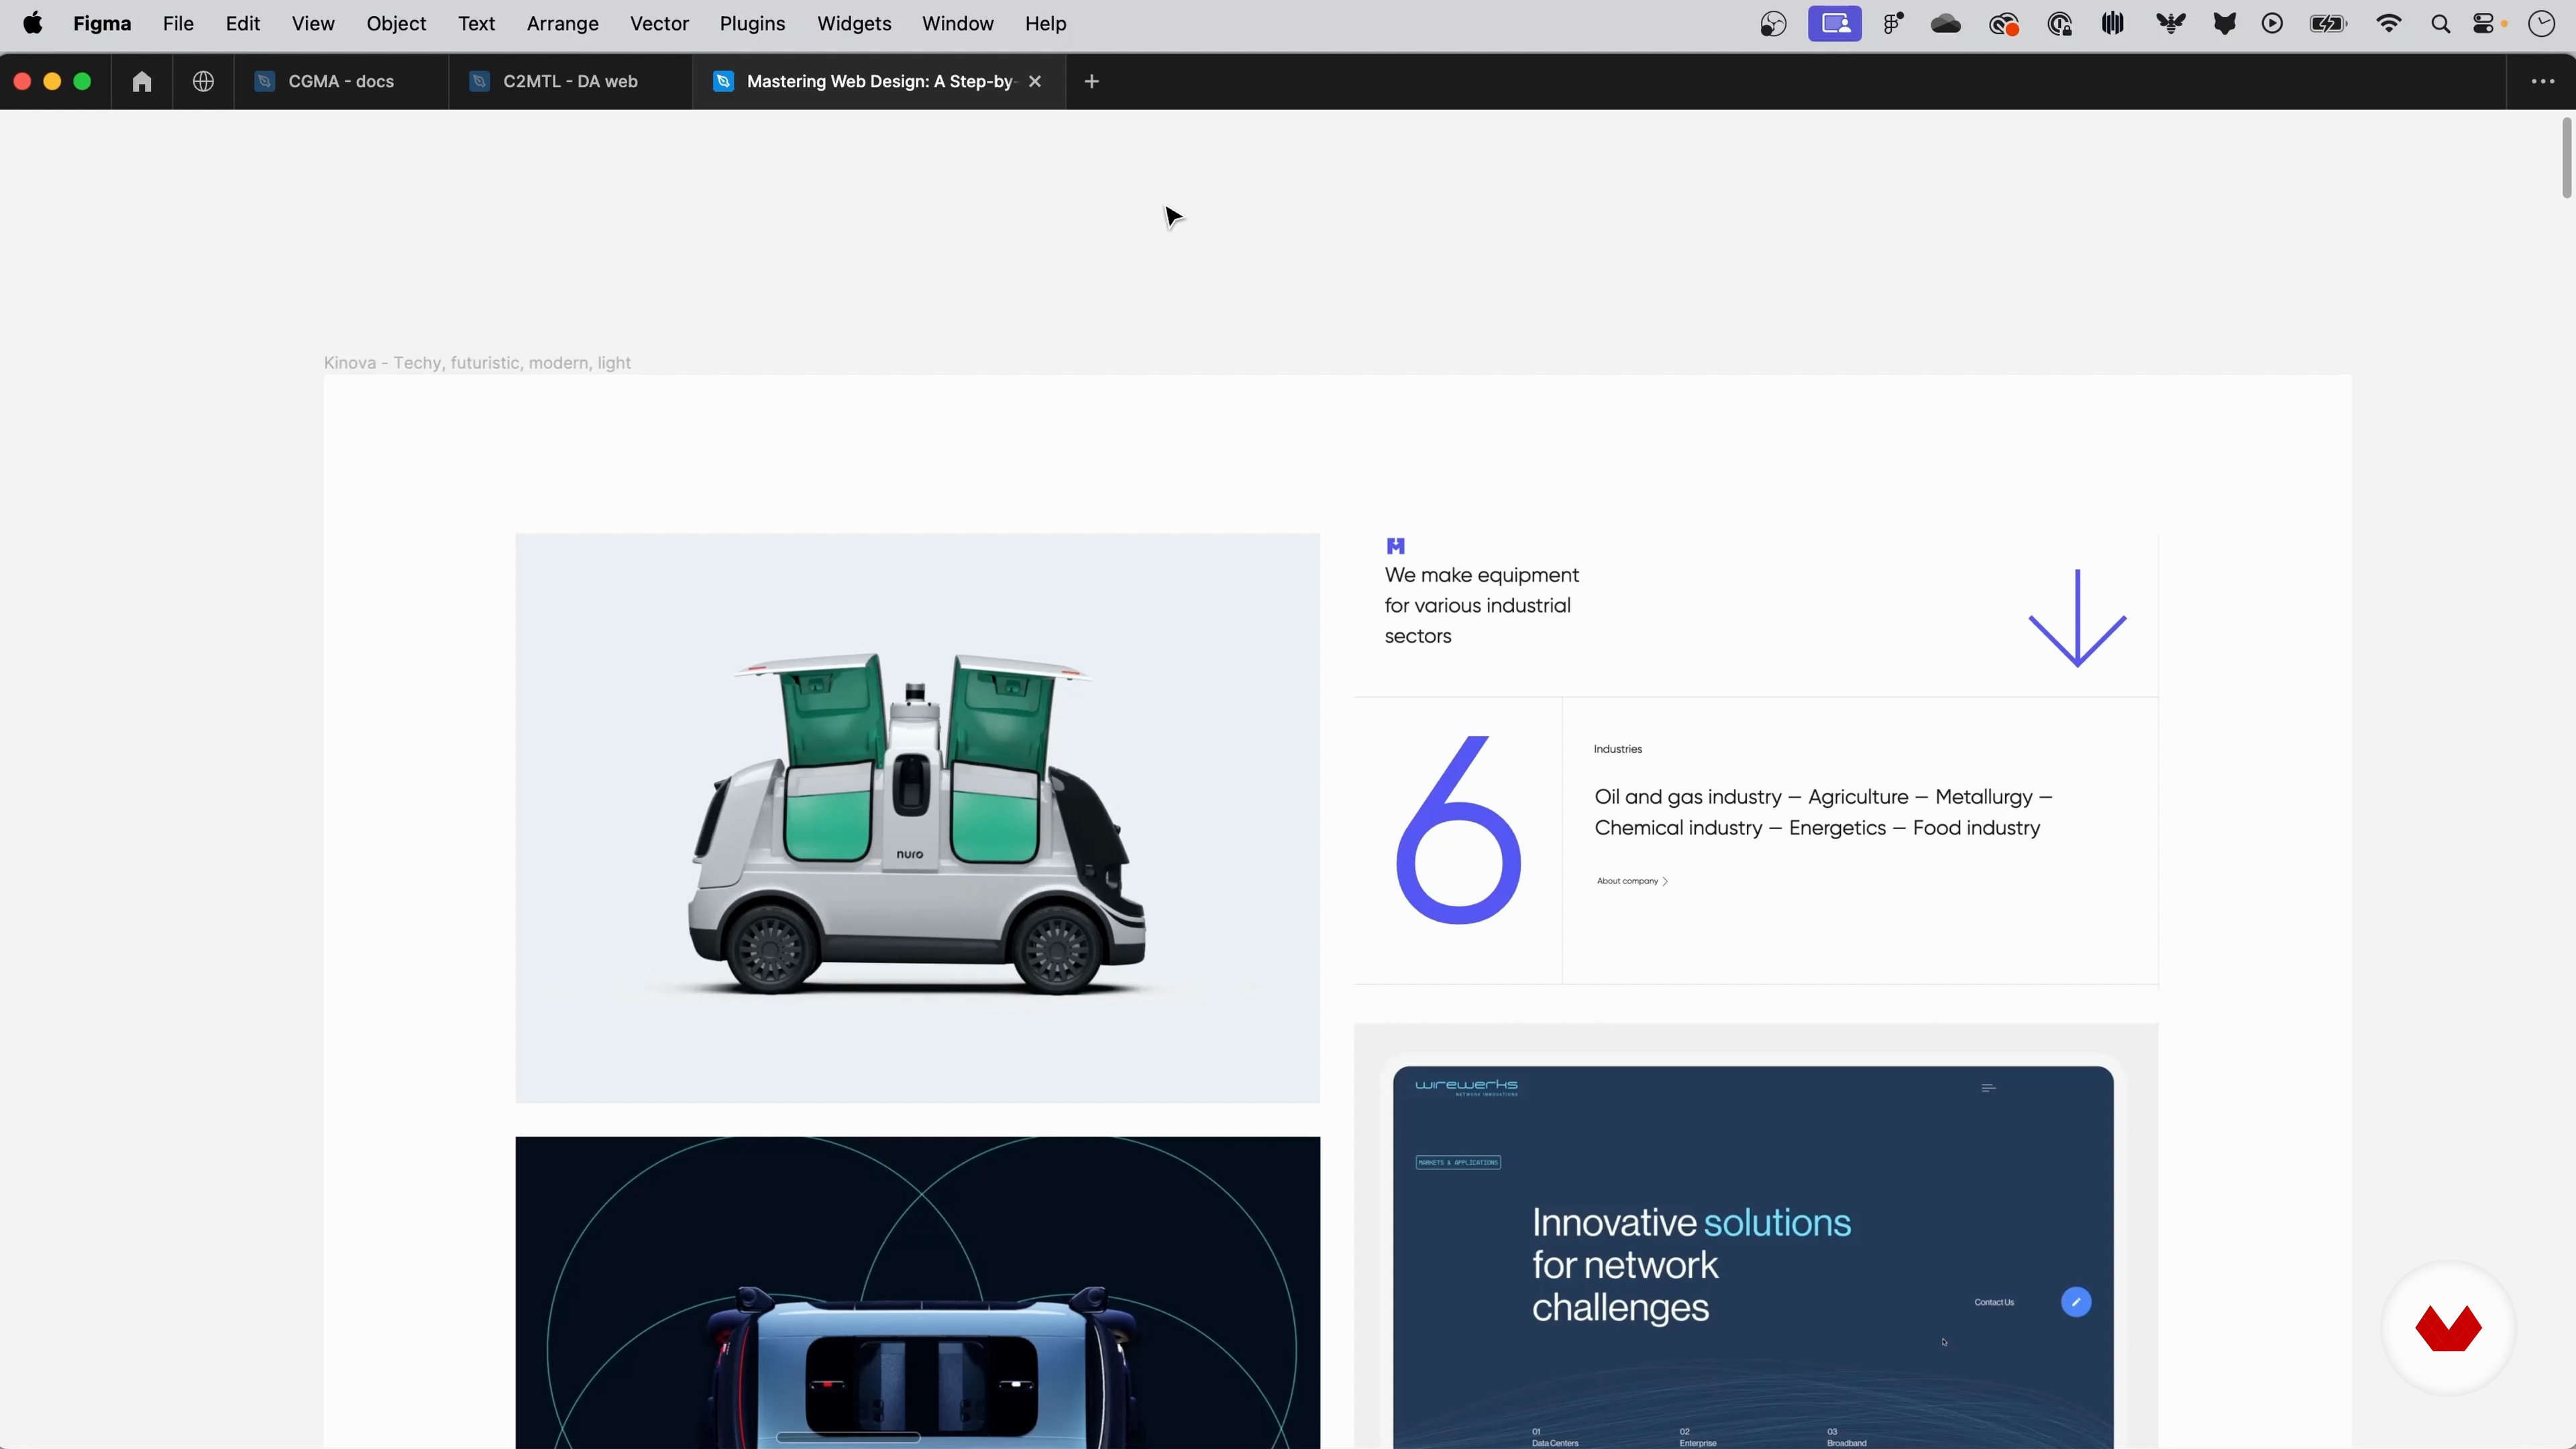Open the Edit menu
Viewport: 2576px width, 1449px height.
point(242,23)
